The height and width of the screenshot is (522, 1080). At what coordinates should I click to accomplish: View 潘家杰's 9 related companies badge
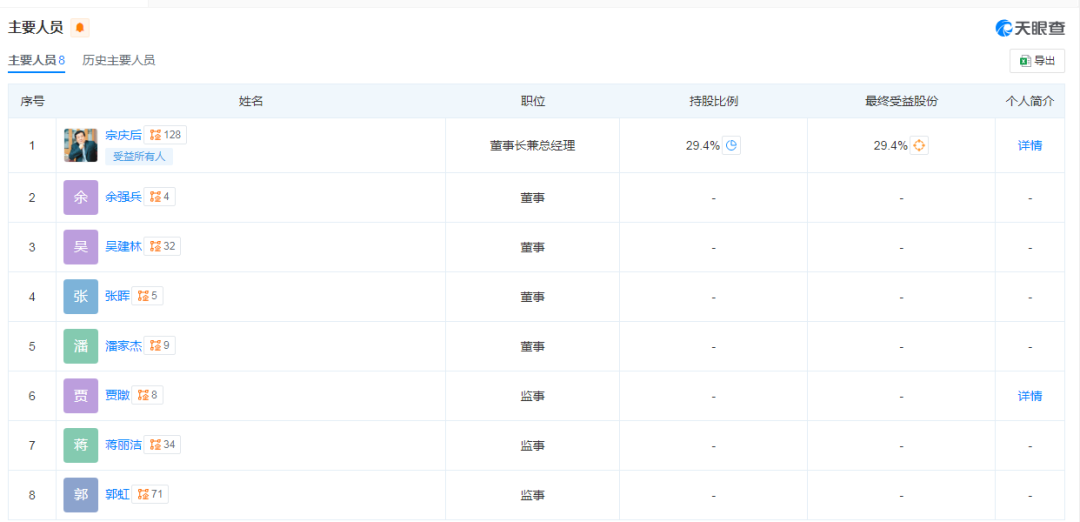[x=160, y=346]
